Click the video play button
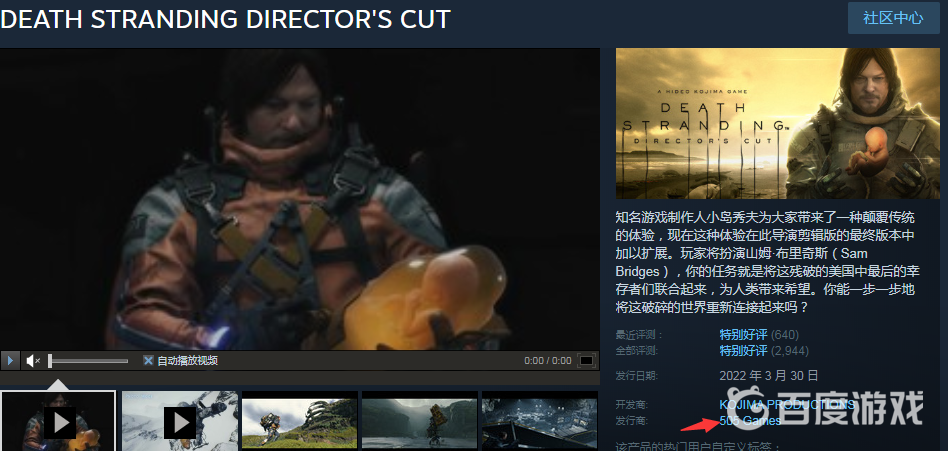The image size is (948, 451). [10, 361]
